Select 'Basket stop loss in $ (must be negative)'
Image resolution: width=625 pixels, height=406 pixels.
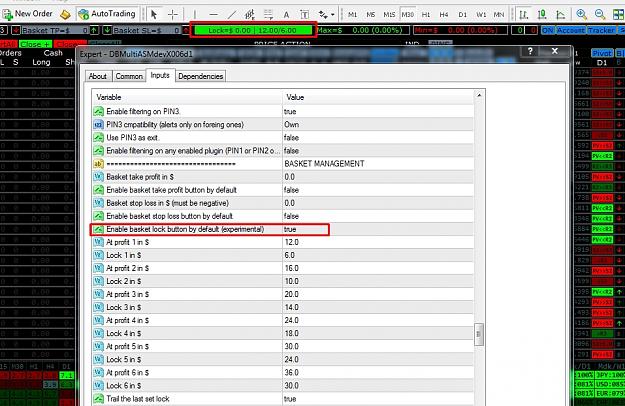point(283,203)
